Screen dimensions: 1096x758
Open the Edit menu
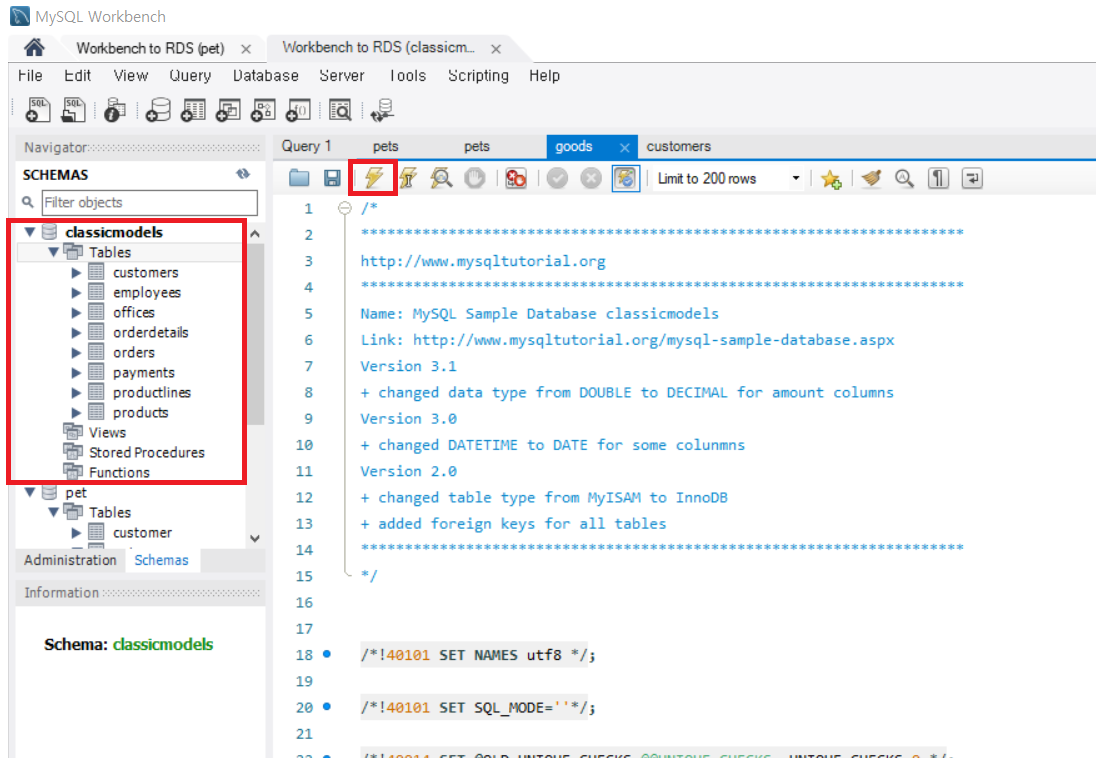tap(78, 76)
